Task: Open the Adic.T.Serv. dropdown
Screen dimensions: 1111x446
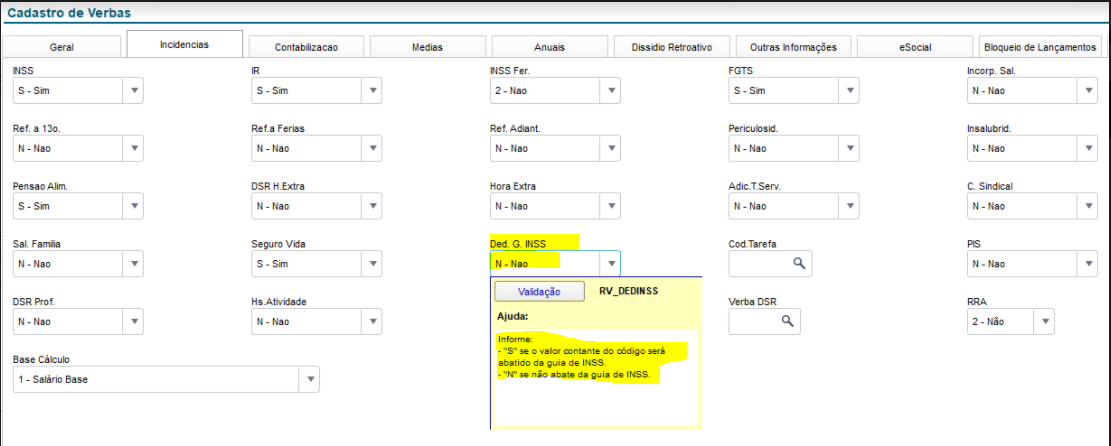Action: coord(849,206)
